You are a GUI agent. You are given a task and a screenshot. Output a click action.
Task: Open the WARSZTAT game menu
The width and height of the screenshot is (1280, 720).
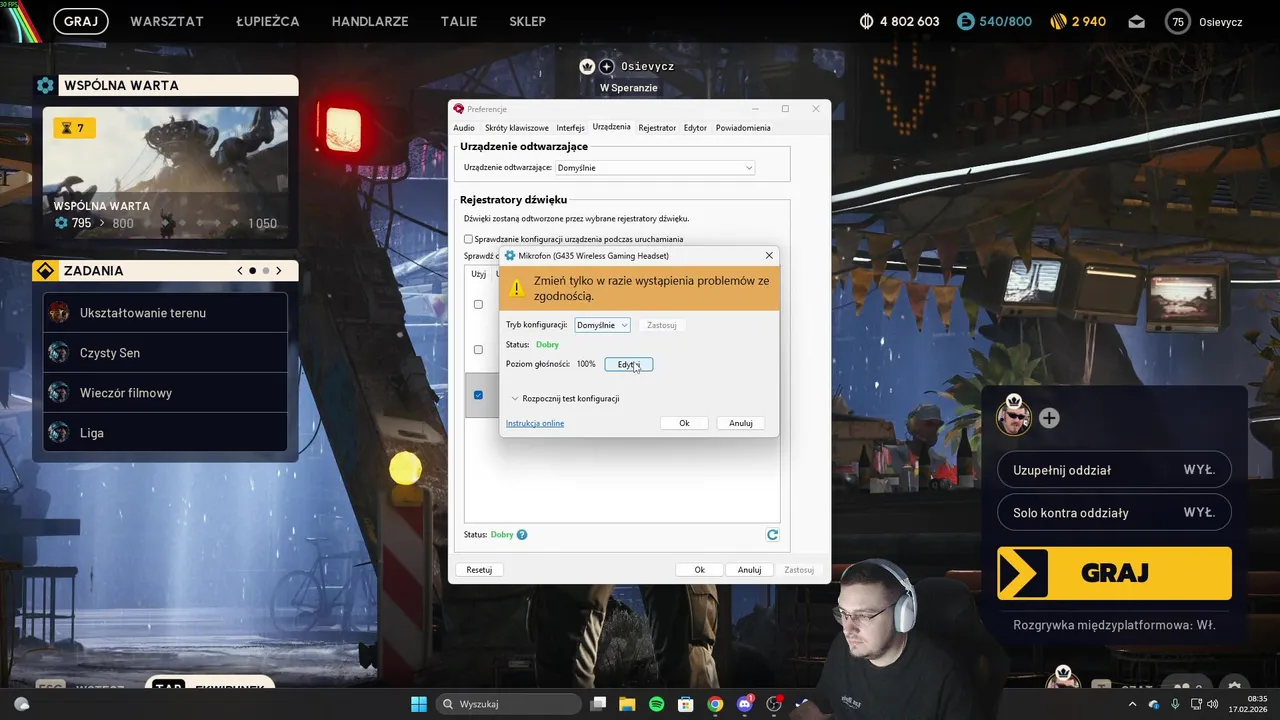(167, 21)
